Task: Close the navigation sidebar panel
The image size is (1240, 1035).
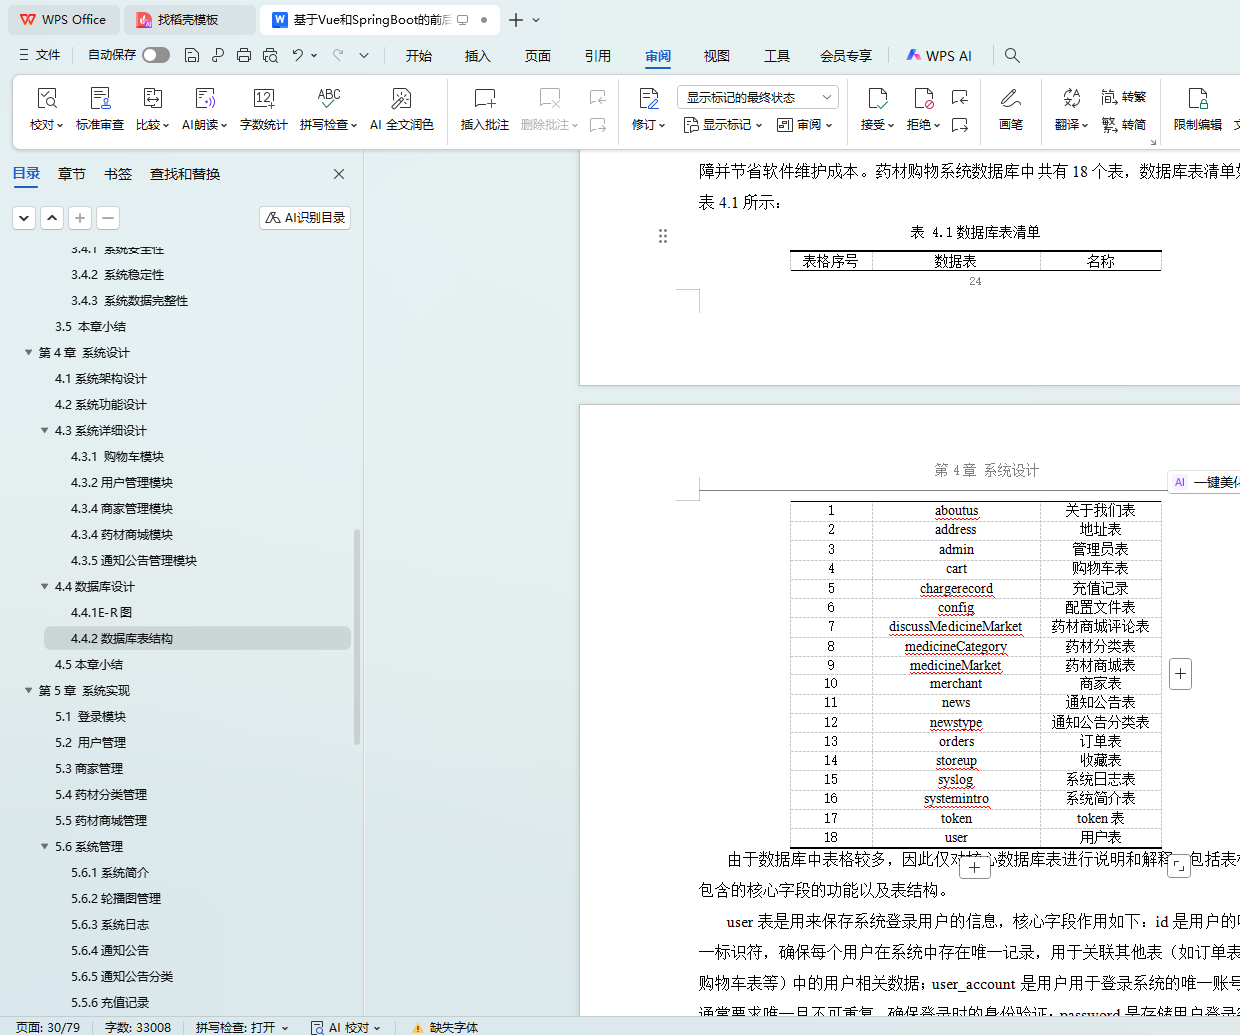Action: [339, 174]
